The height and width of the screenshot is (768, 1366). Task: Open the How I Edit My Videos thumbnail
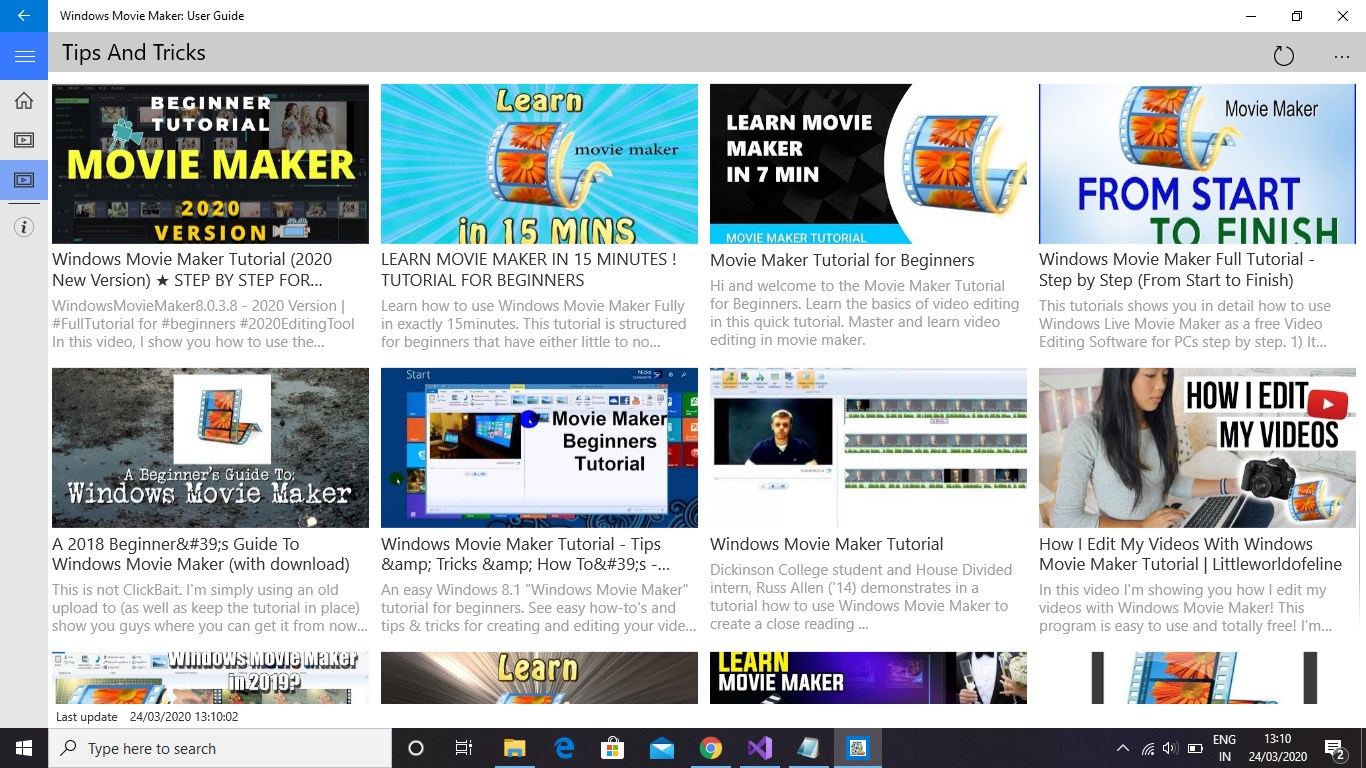pyautogui.click(x=1197, y=448)
